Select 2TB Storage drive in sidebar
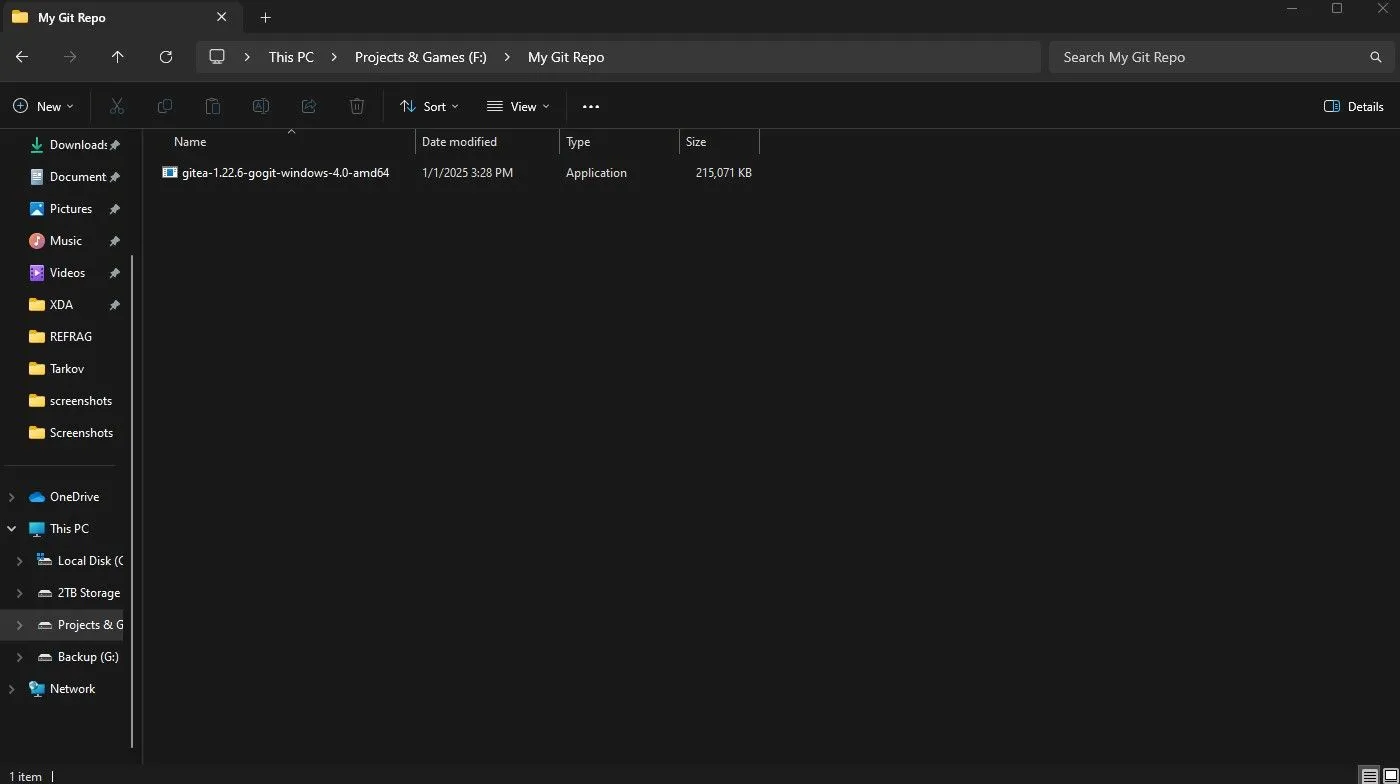Viewport: 1400px width, 784px height. 88,593
